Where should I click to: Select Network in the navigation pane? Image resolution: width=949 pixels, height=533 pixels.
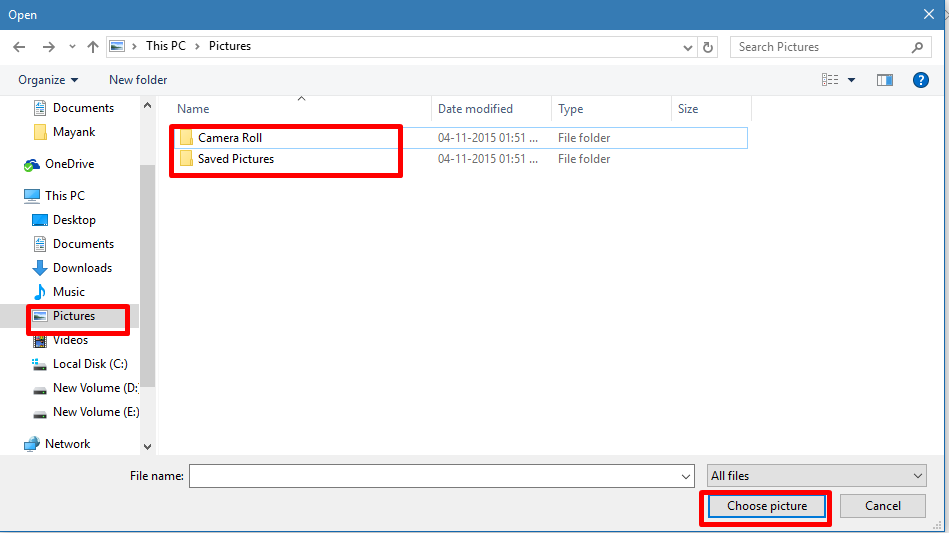tap(67, 444)
